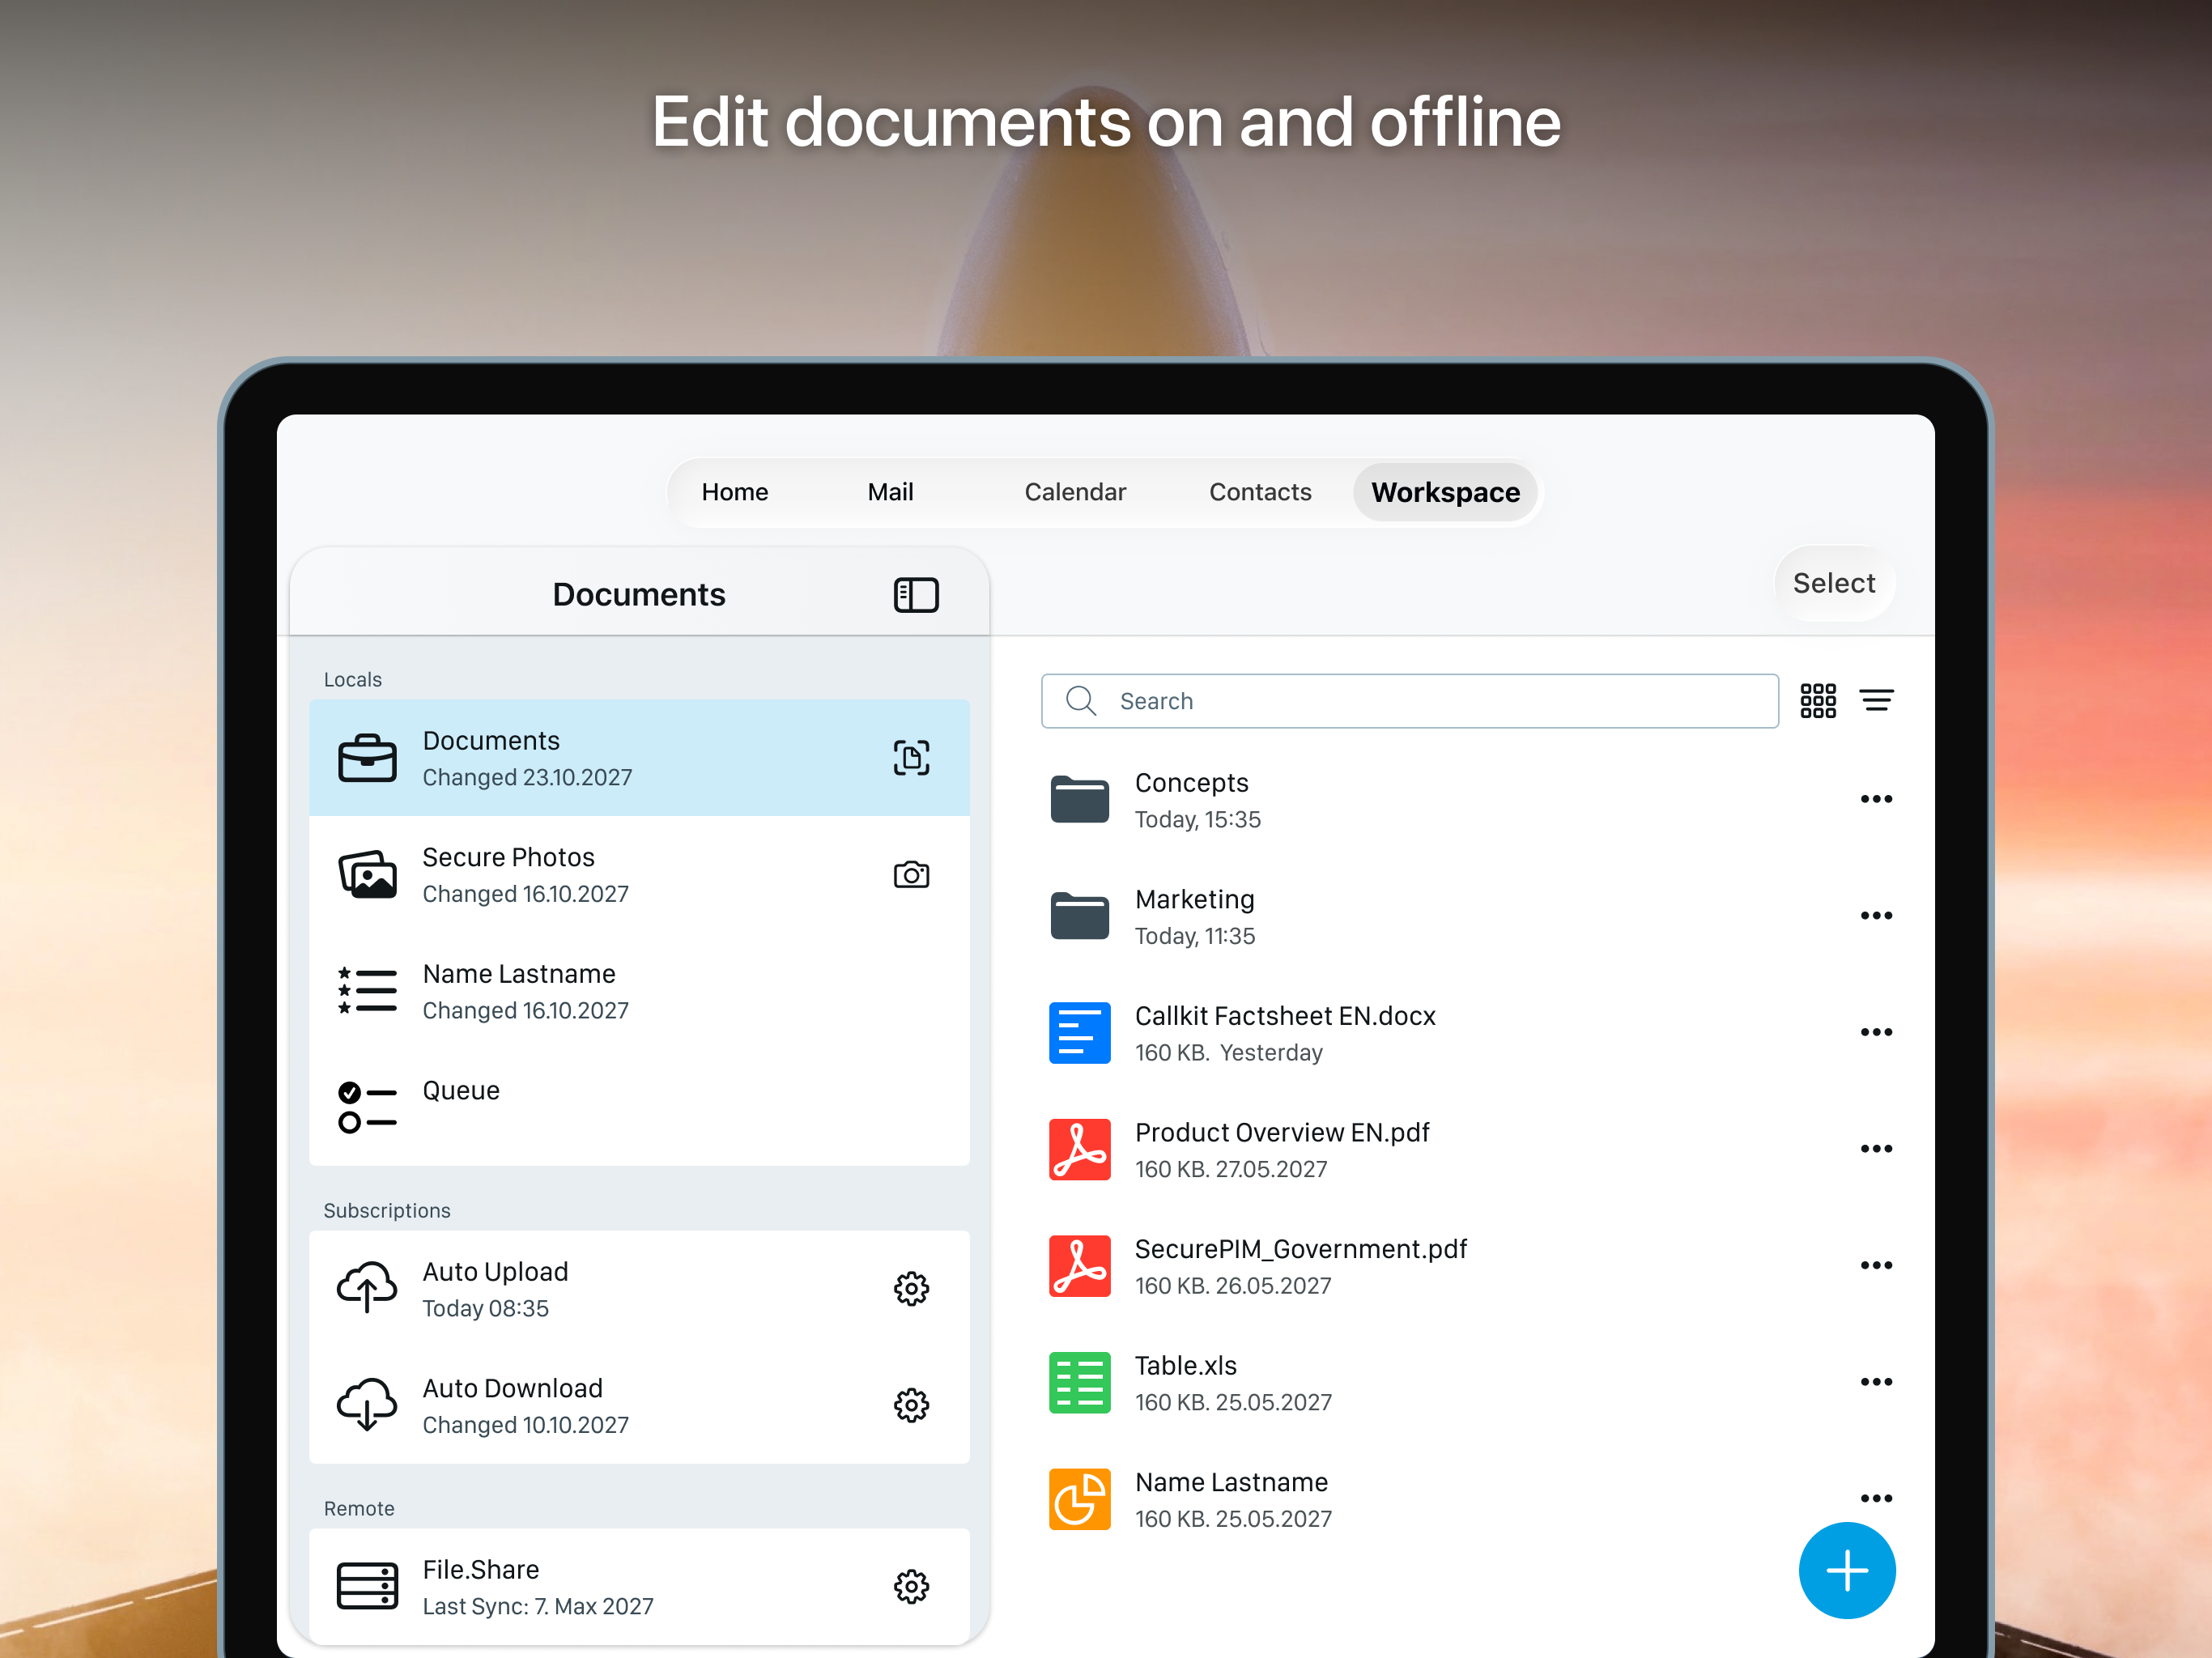This screenshot has height=1658, width=2212.
Task: Open more options for Table.xls
Action: coord(1876,1382)
